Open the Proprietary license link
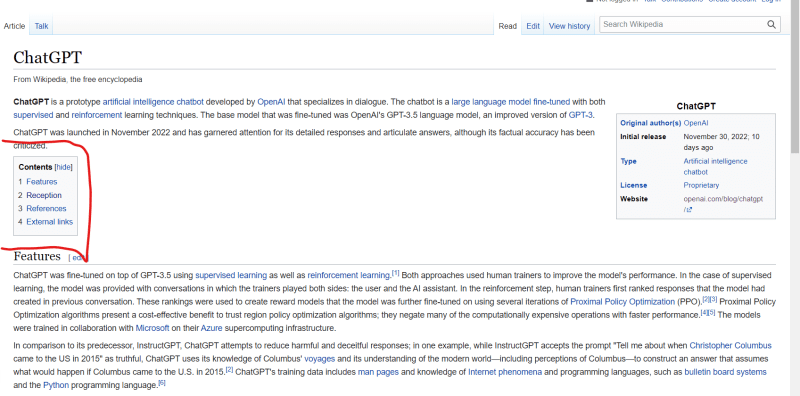 pos(701,185)
